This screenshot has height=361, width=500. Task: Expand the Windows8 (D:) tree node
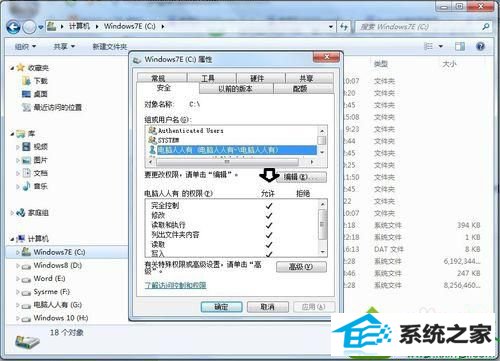[18, 266]
